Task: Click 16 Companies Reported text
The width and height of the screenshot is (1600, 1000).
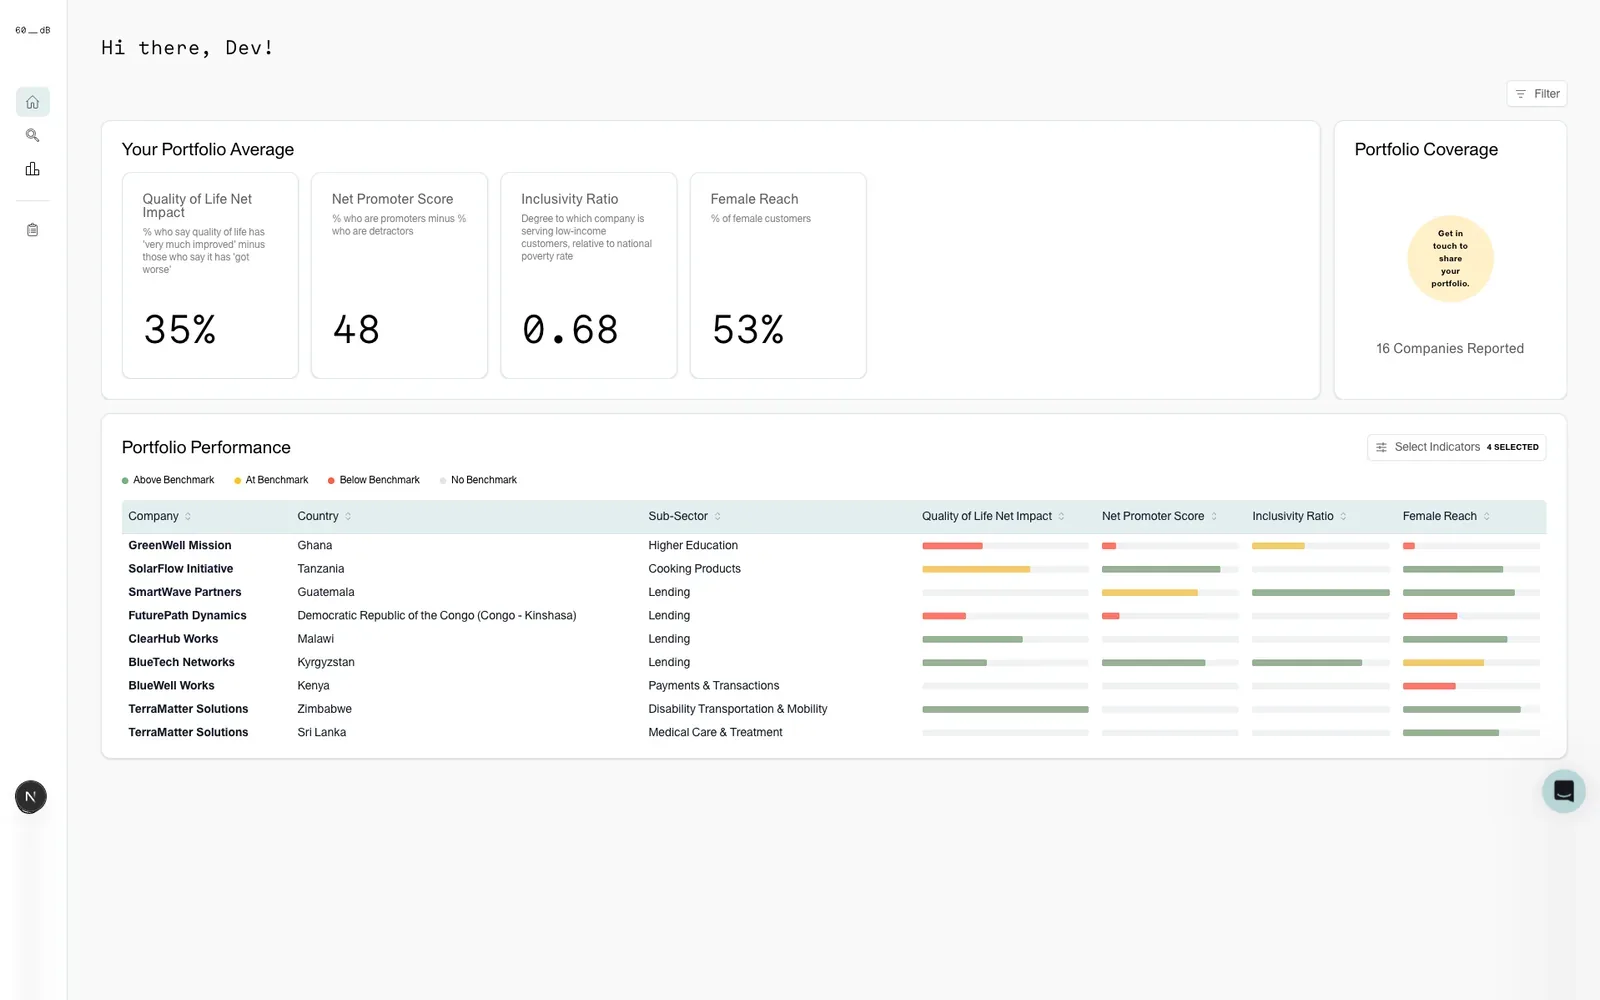Action: [x=1450, y=349]
